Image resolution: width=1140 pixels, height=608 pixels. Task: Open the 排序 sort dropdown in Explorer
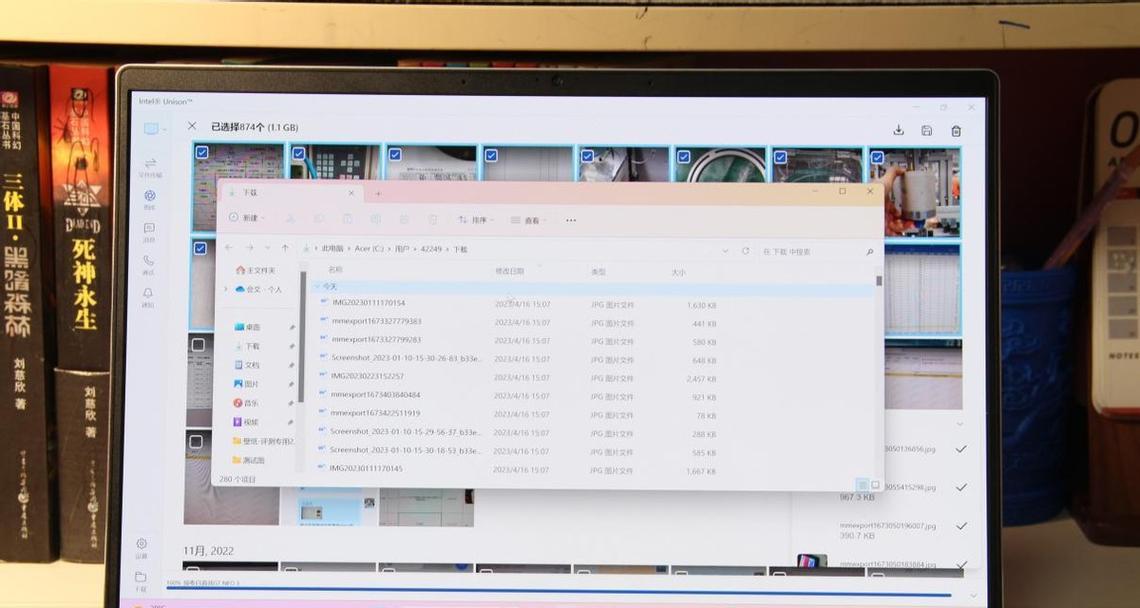[x=475, y=220]
